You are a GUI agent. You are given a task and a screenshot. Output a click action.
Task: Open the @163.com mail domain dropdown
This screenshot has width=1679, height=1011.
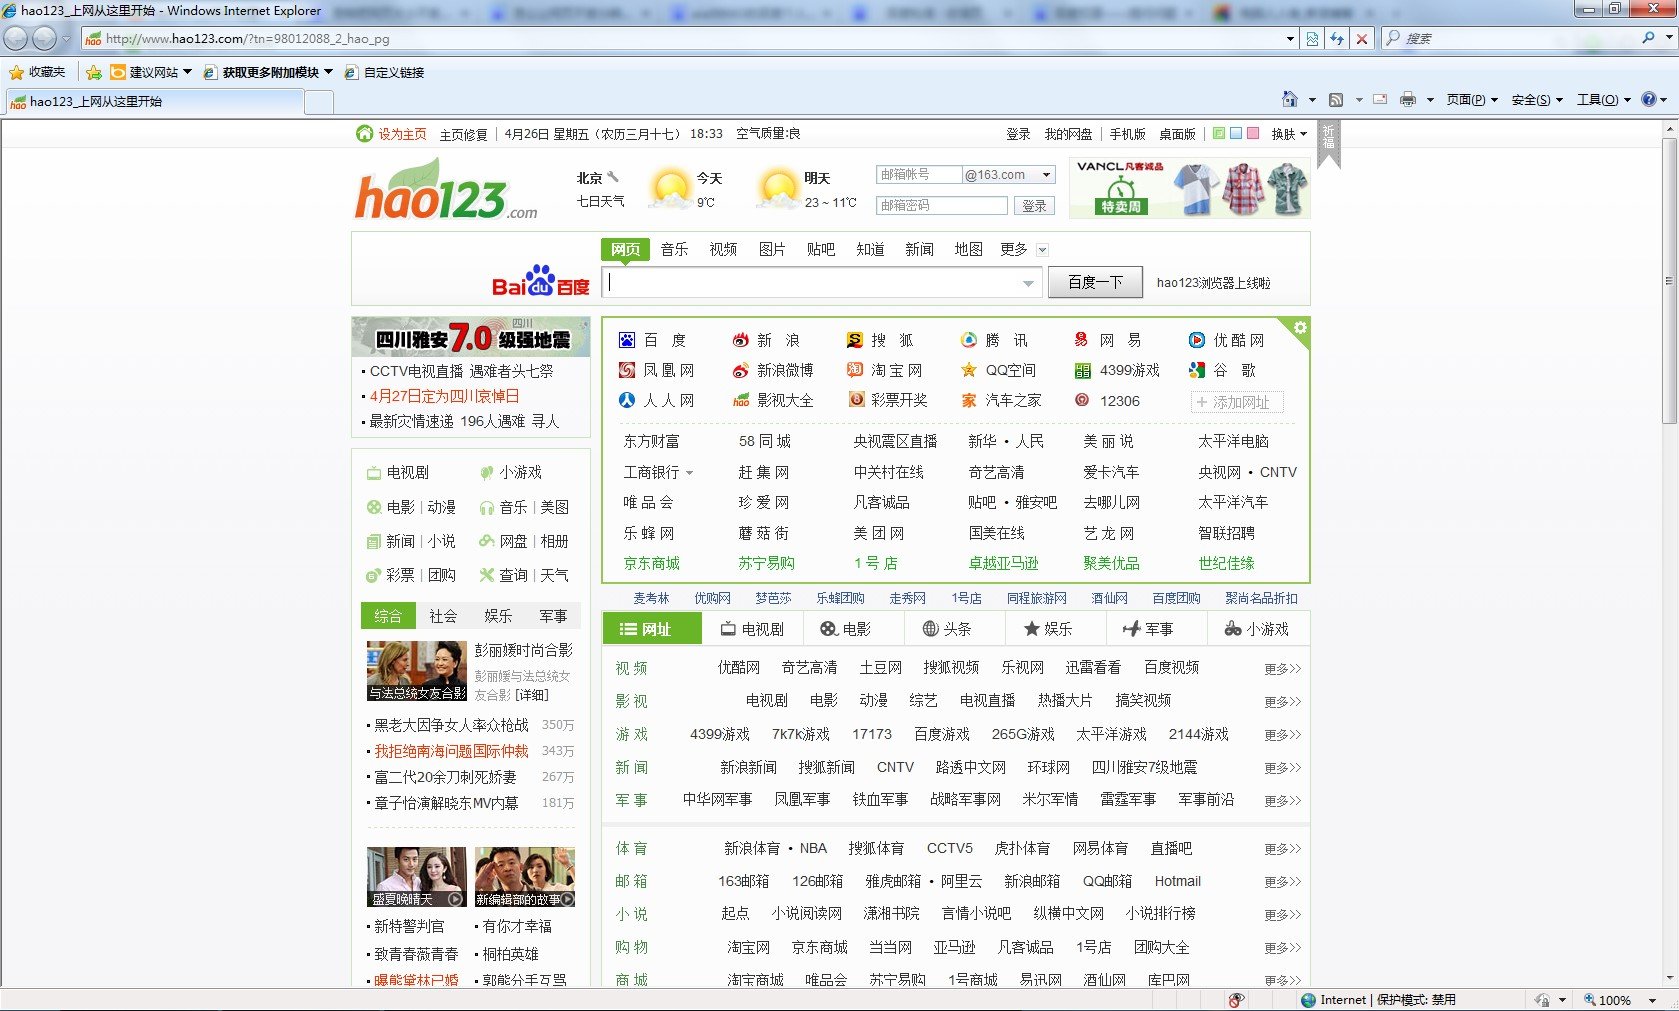pos(1046,175)
